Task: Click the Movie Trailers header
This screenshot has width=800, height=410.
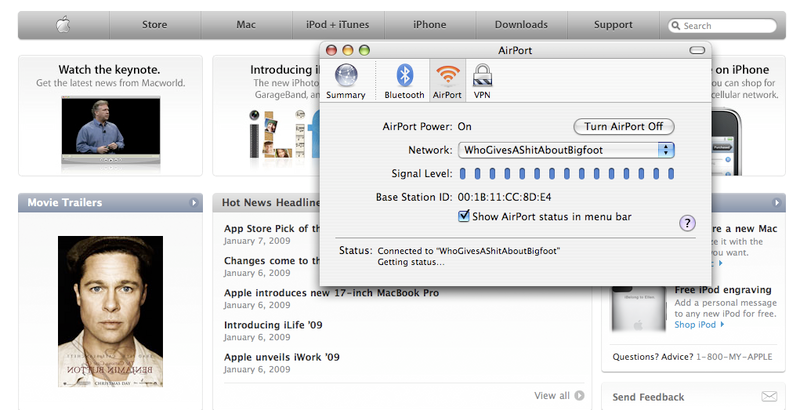Action: 110,202
